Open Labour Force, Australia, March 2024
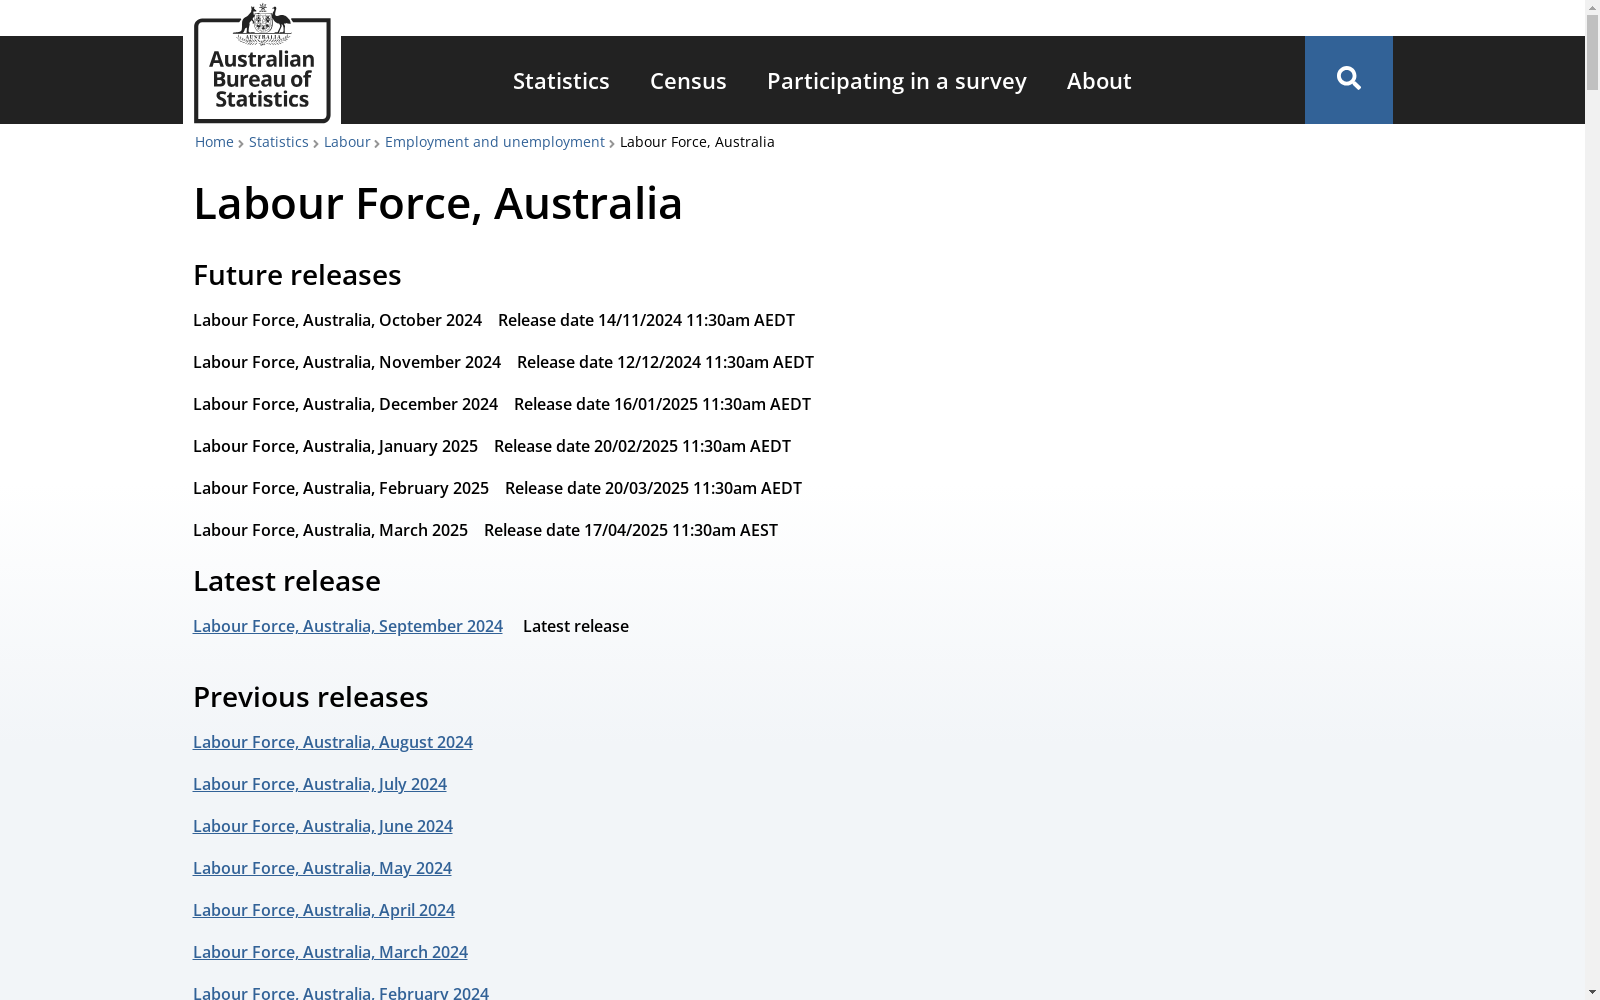Viewport: 1600px width, 1000px height. coord(330,952)
